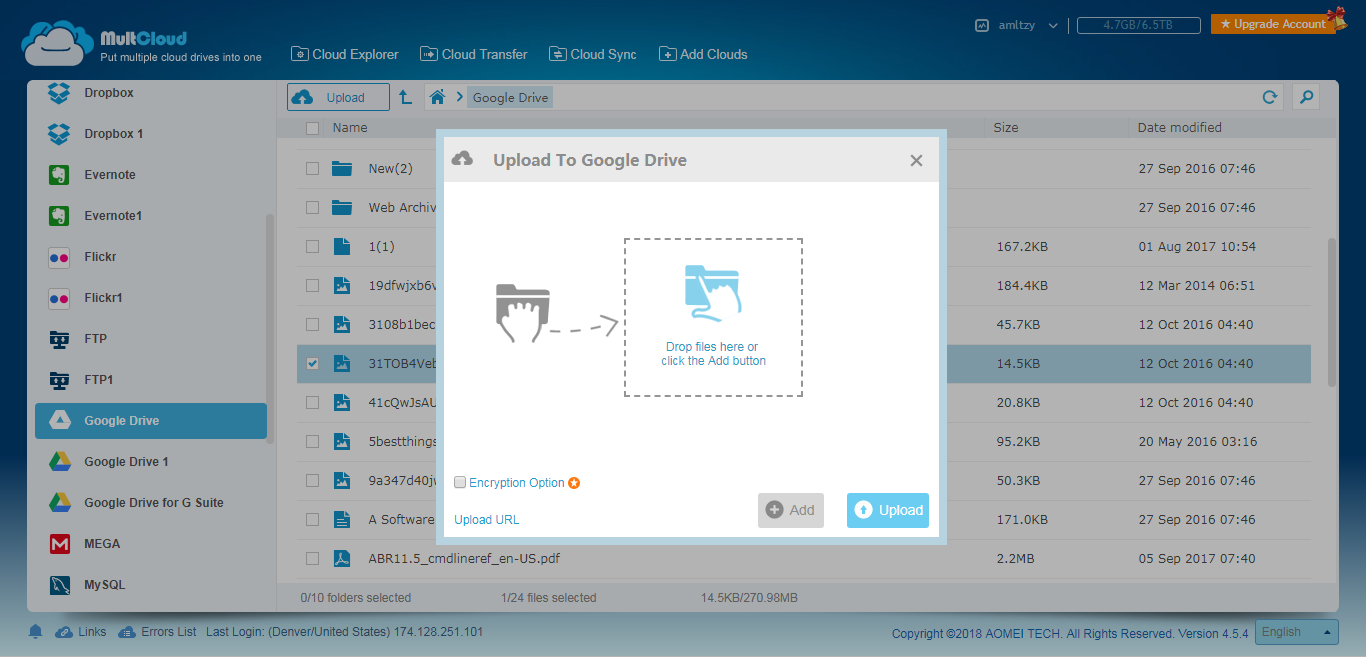Refresh the file list
The width and height of the screenshot is (1366, 657).
point(1270,97)
